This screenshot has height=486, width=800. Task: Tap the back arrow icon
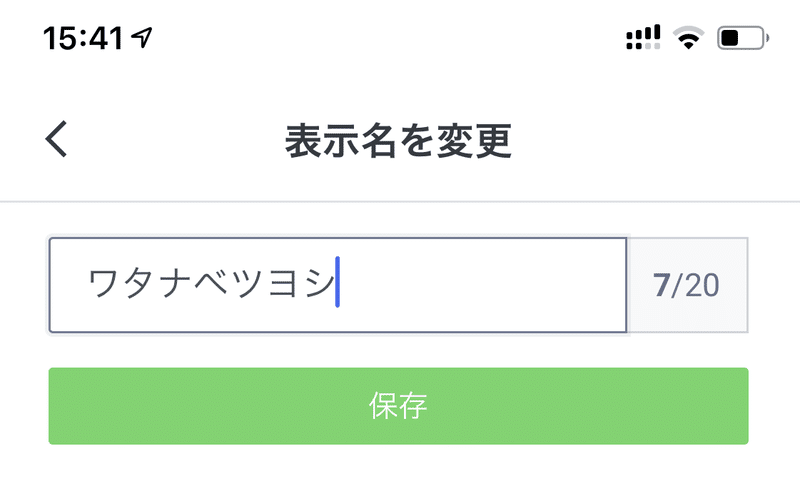[57, 140]
